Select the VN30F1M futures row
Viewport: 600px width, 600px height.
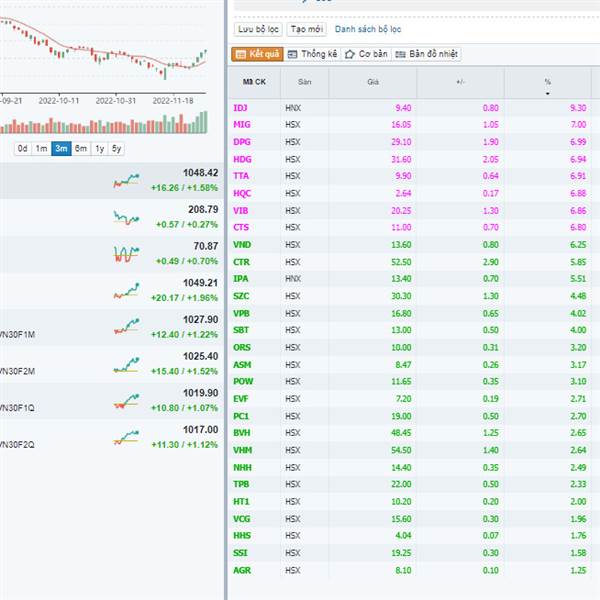click(111, 328)
